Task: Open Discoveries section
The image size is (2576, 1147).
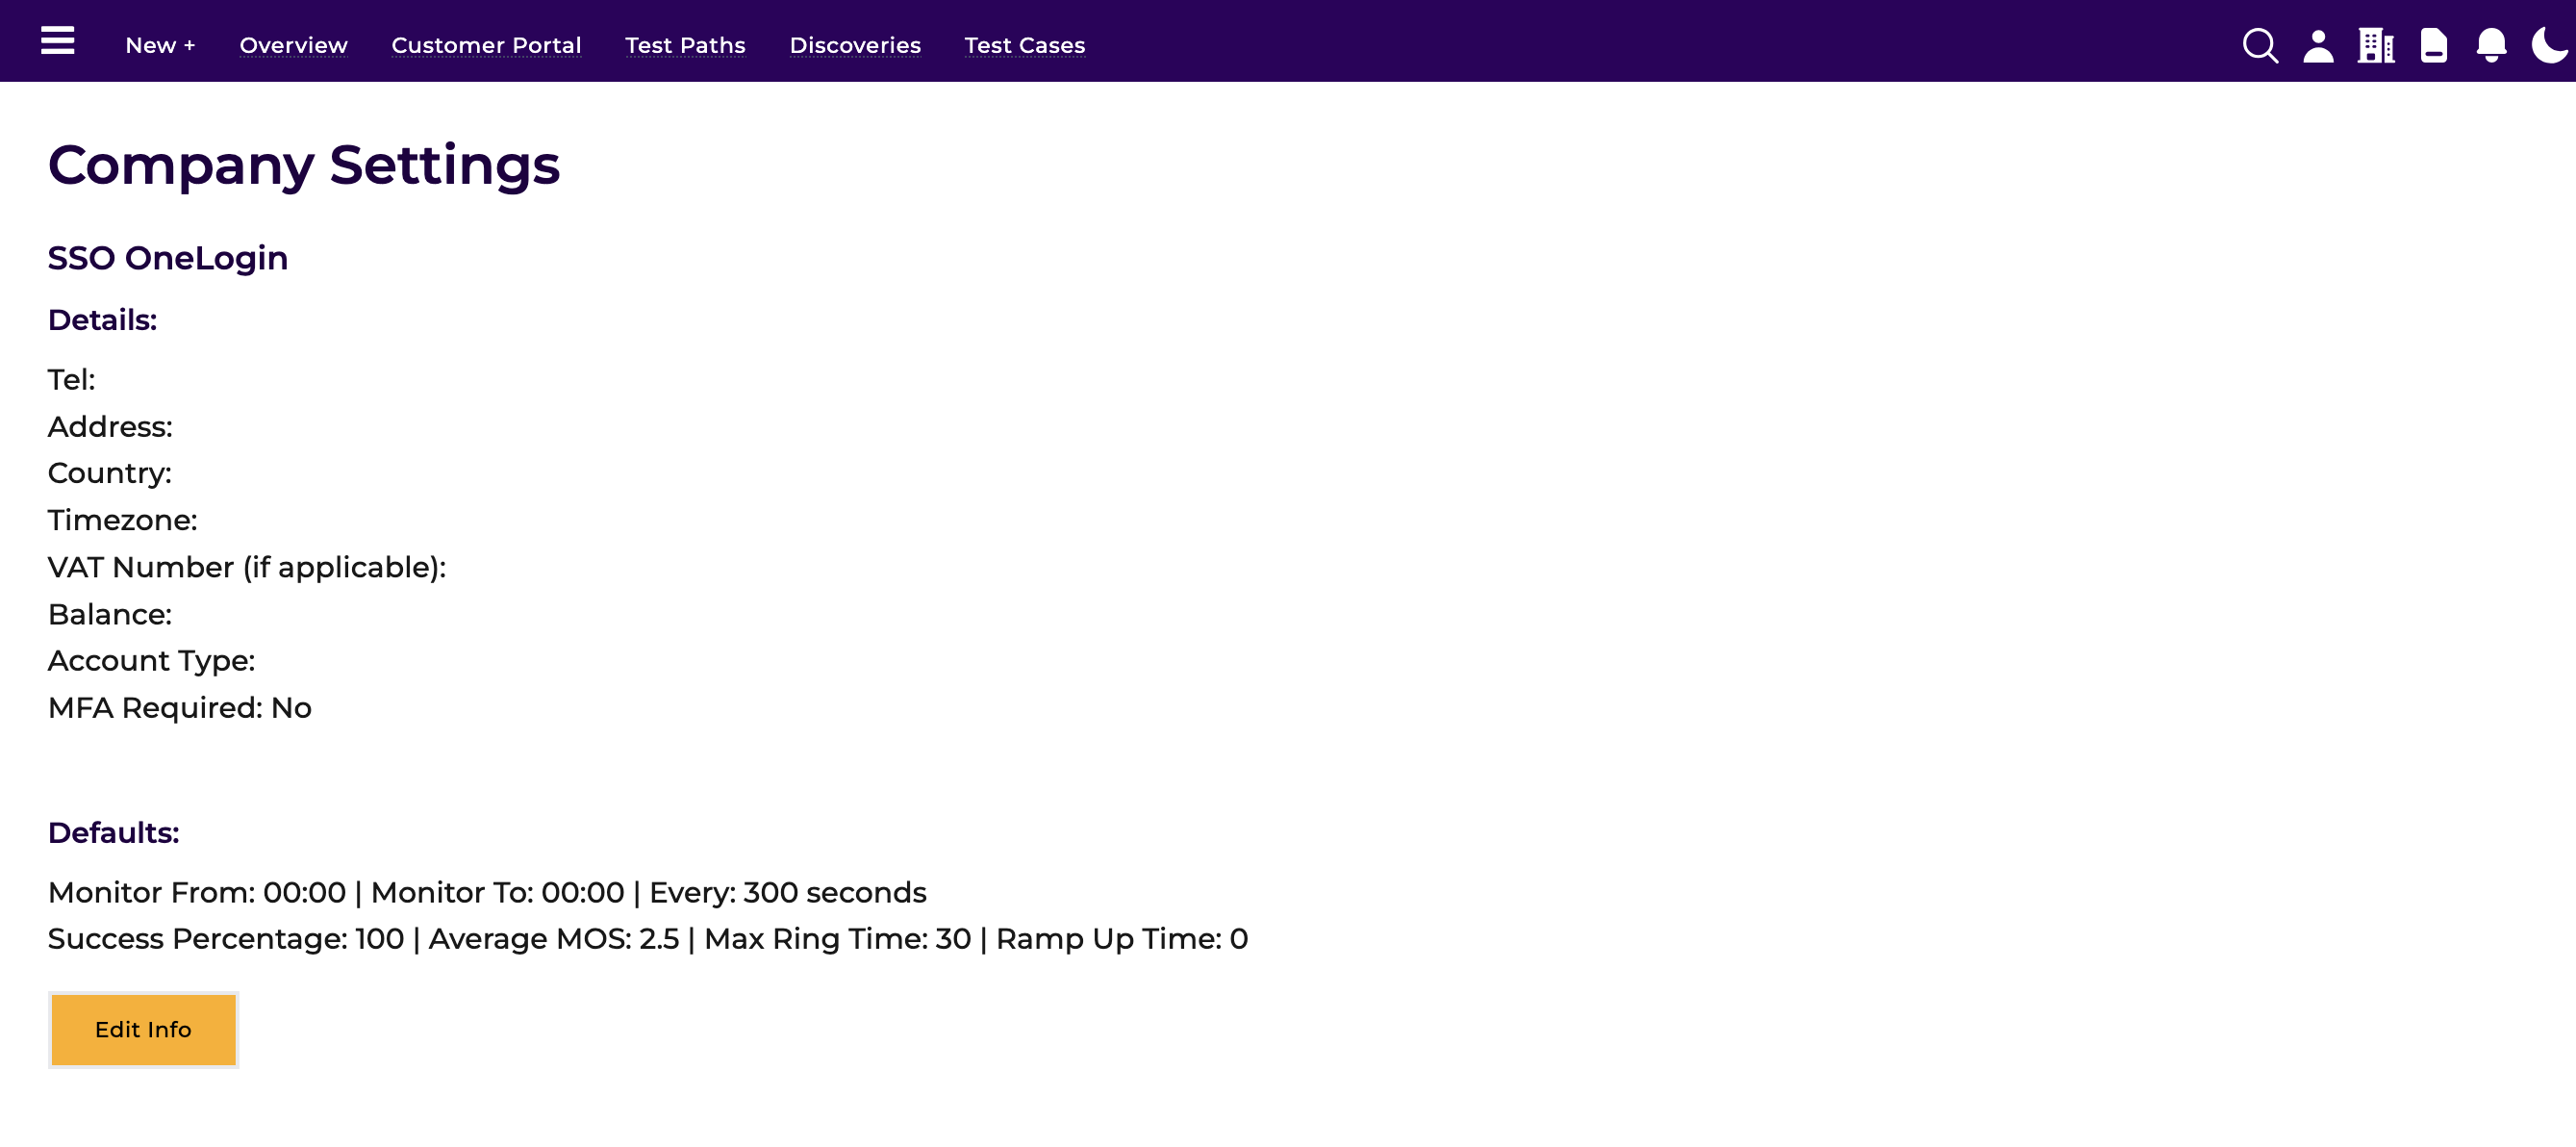Action: tap(855, 45)
